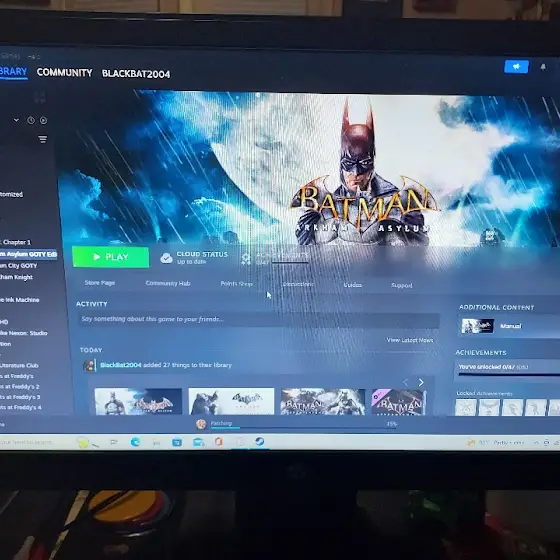Click You've unlocked achievements text
Viewport: 560px width, 560px height.
pos(493,367)
